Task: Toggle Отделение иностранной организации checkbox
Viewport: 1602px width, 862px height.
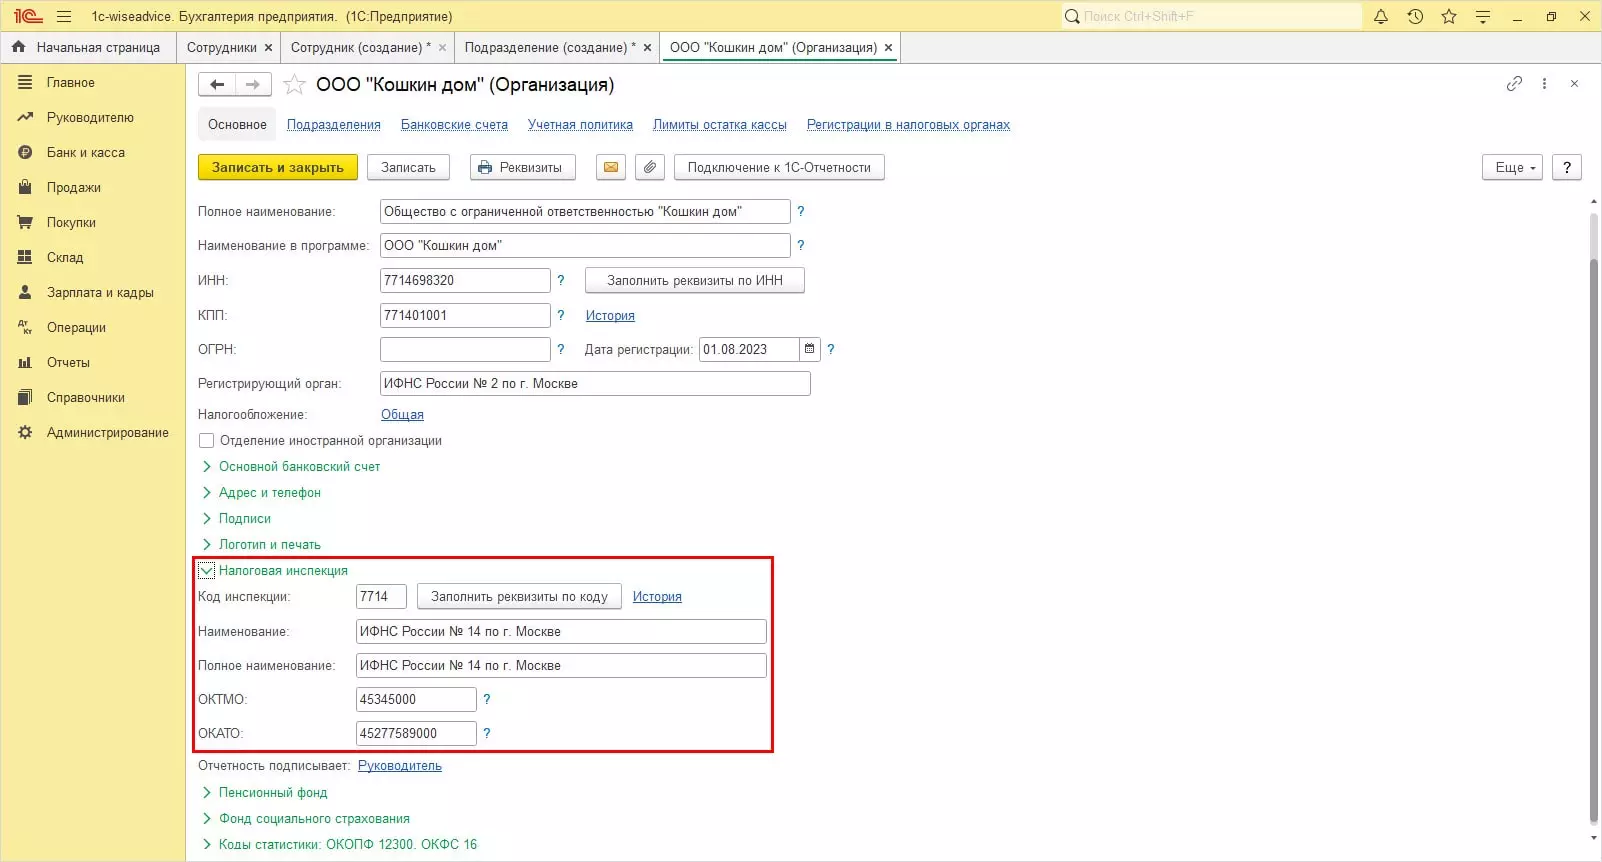Action: pyautogui.click(x=207, y=440)
